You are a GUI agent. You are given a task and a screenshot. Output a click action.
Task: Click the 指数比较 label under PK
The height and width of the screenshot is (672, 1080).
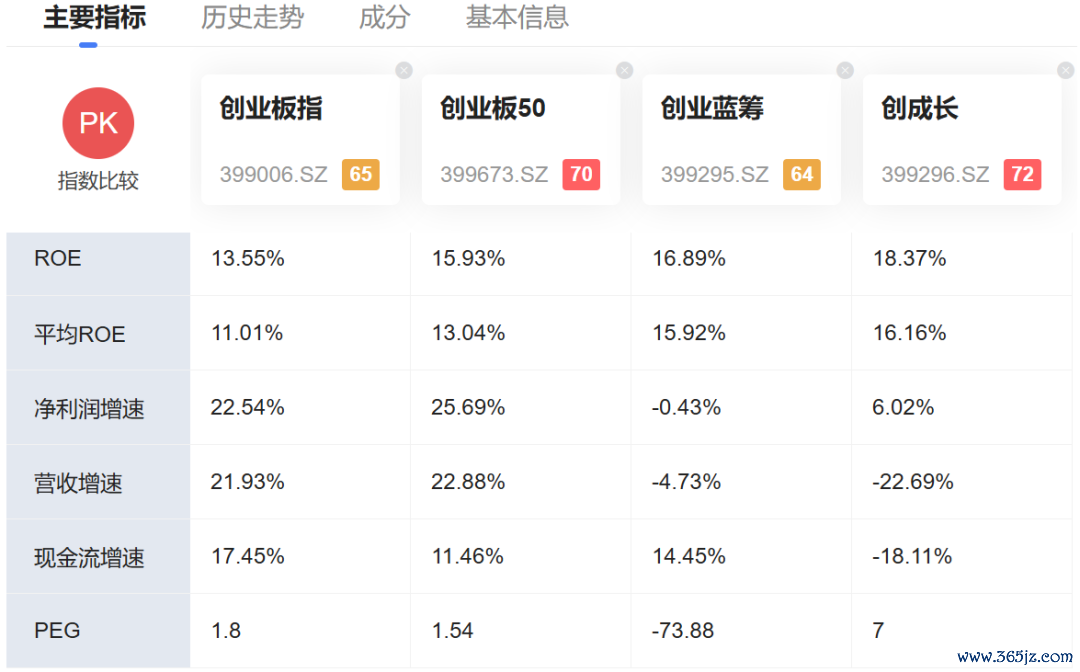(x=98, y=181)
